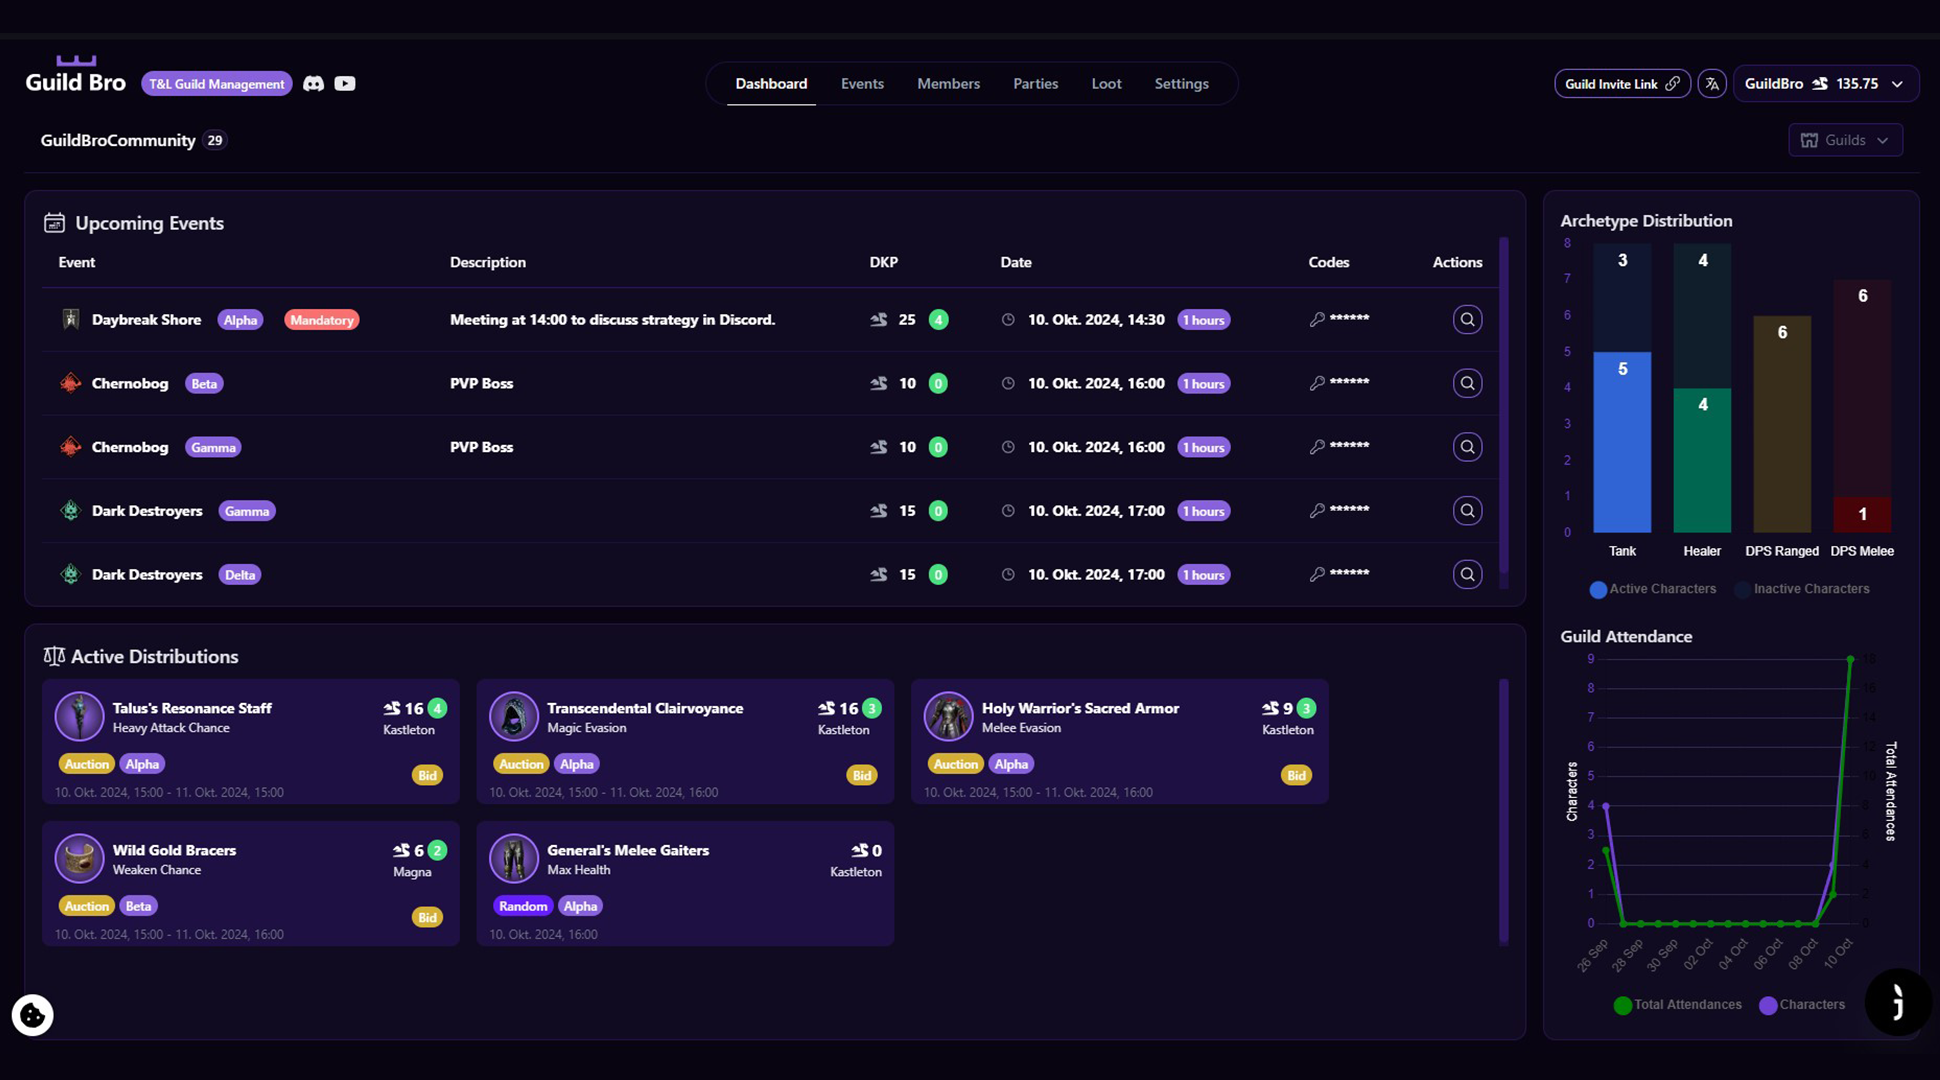
Task: Open the cookie preferences icon
Action: pos(33,1015)
